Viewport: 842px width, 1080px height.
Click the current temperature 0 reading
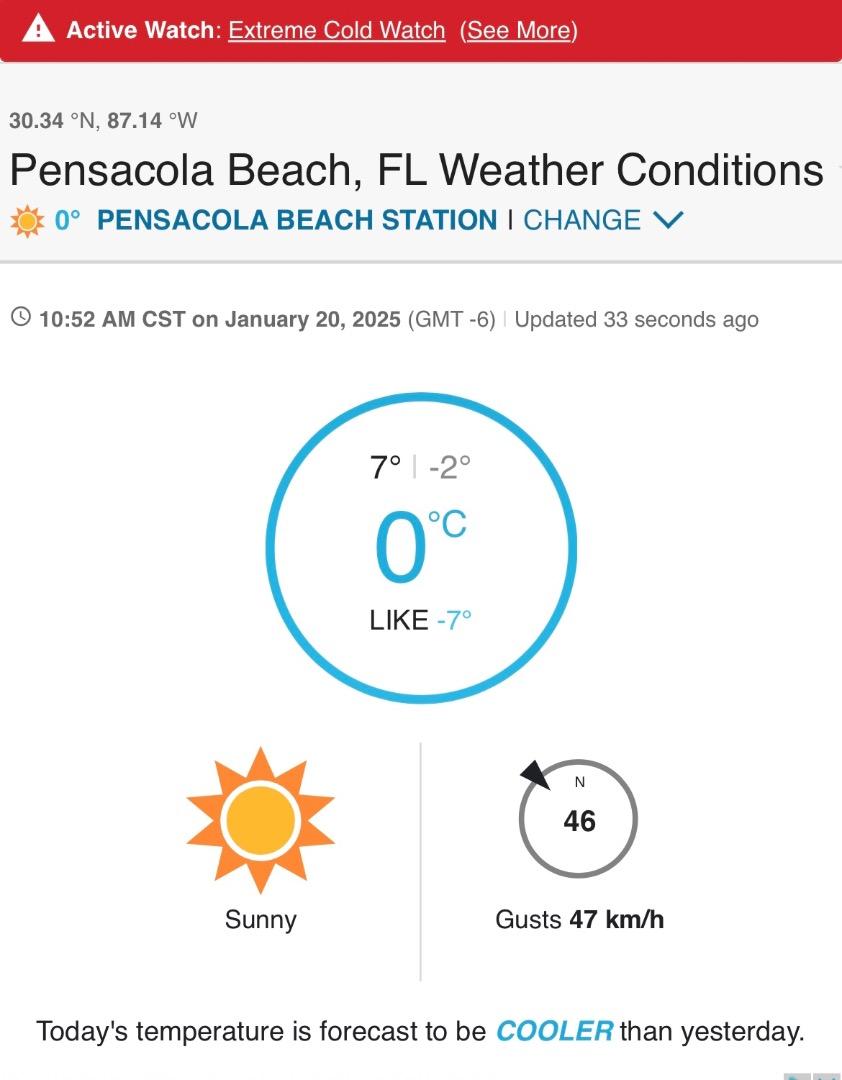[400, 548]
